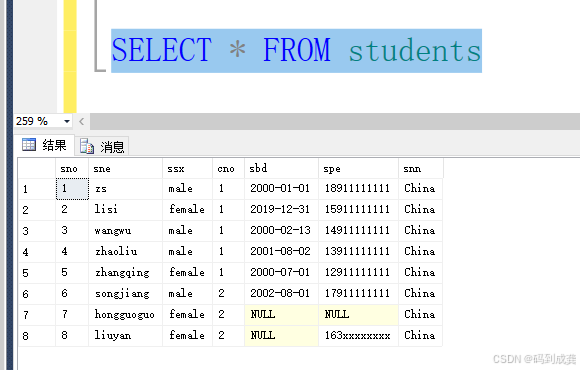Select the snn column header
The height and width of the screenshot is (370, 580).
pos(421,169)
